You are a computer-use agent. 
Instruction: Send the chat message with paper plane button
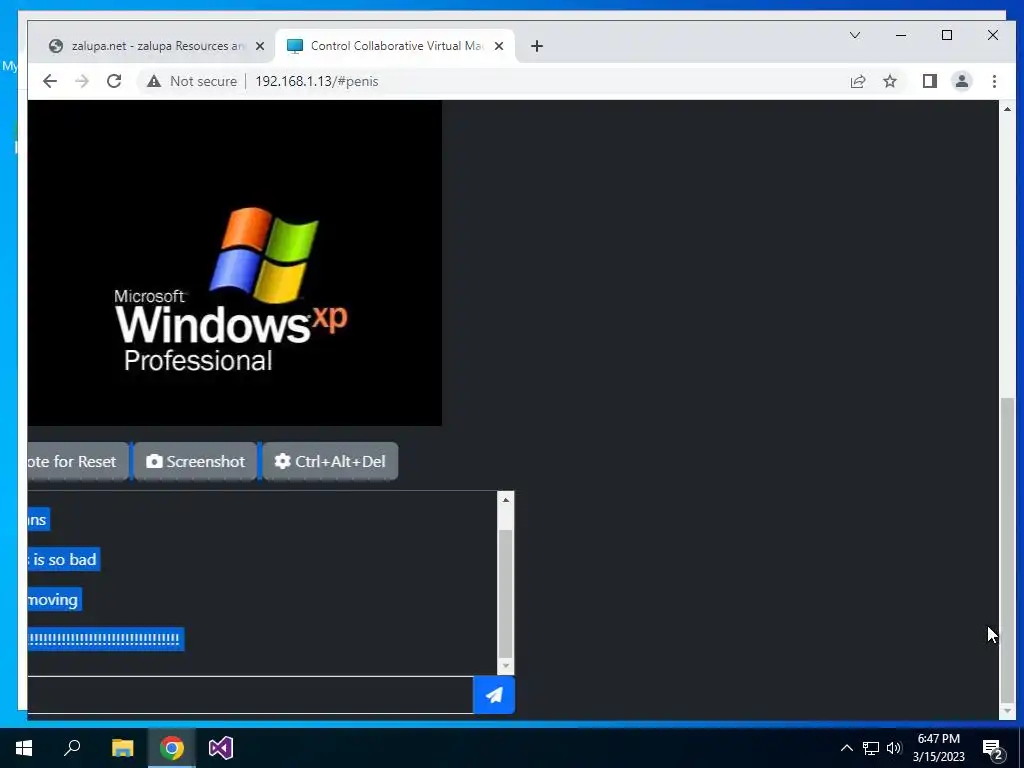click(494, 695)
